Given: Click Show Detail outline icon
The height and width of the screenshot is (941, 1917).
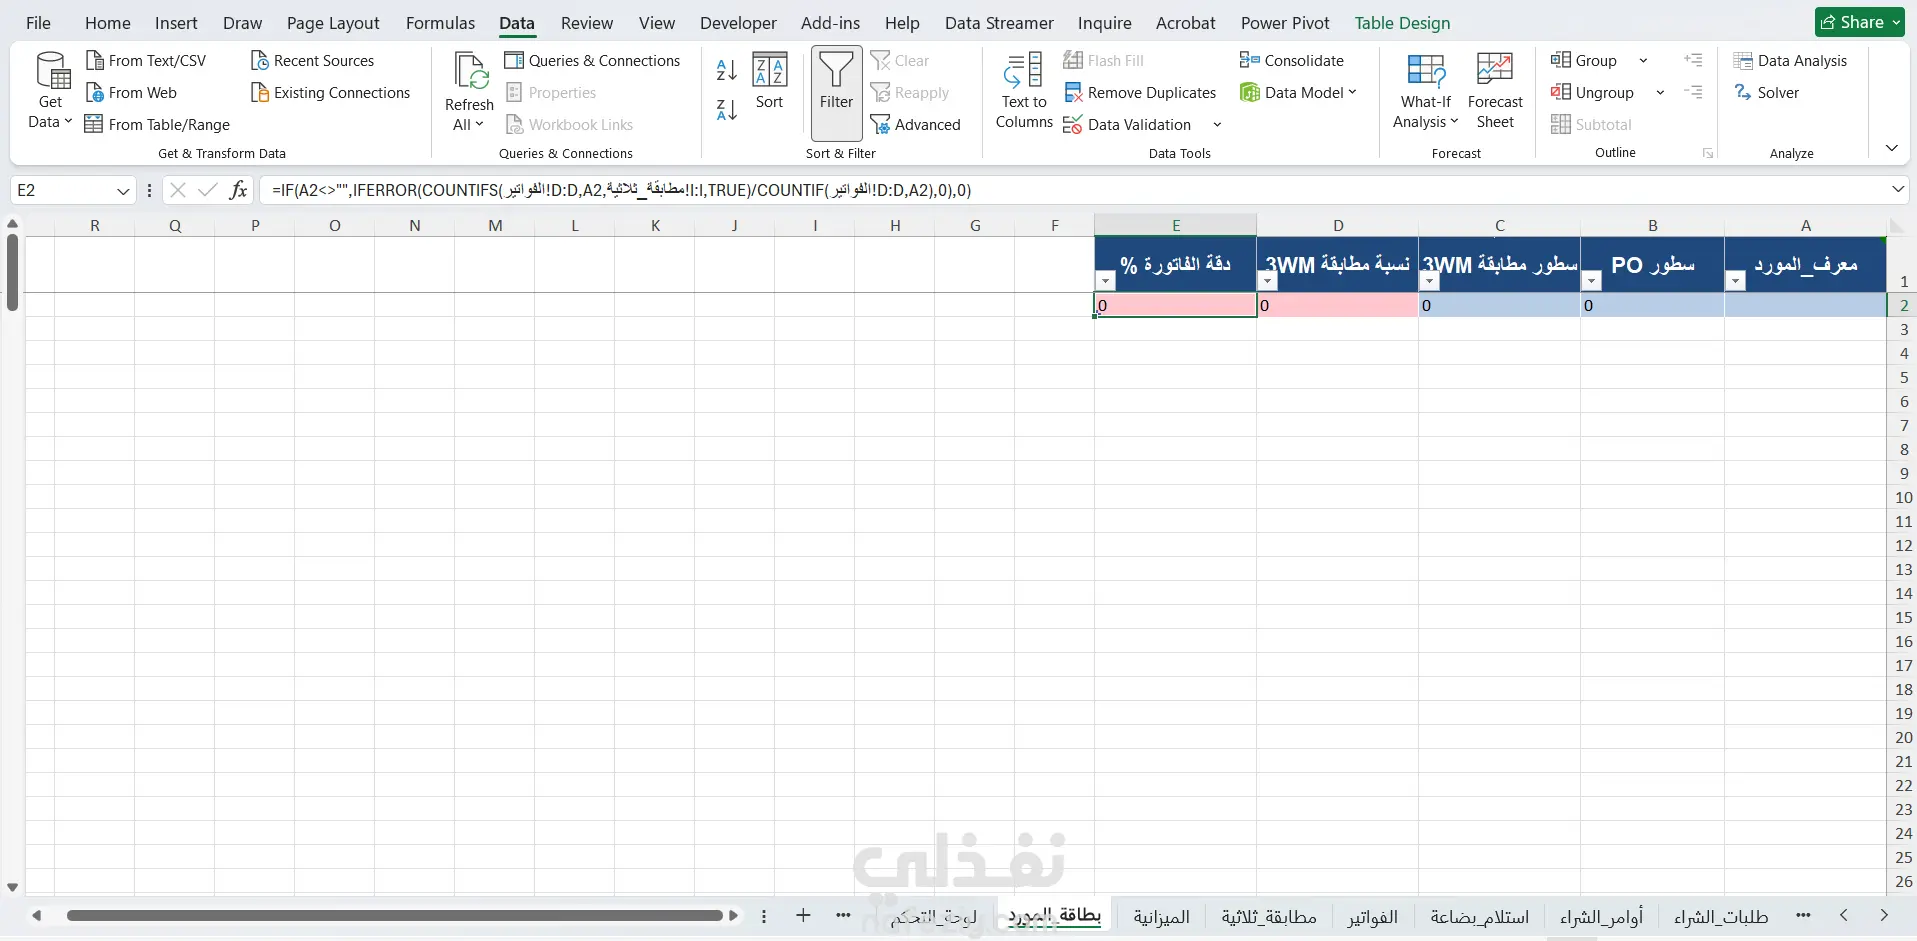Looking at the screenshot, I should click(x=1693, y=60).
